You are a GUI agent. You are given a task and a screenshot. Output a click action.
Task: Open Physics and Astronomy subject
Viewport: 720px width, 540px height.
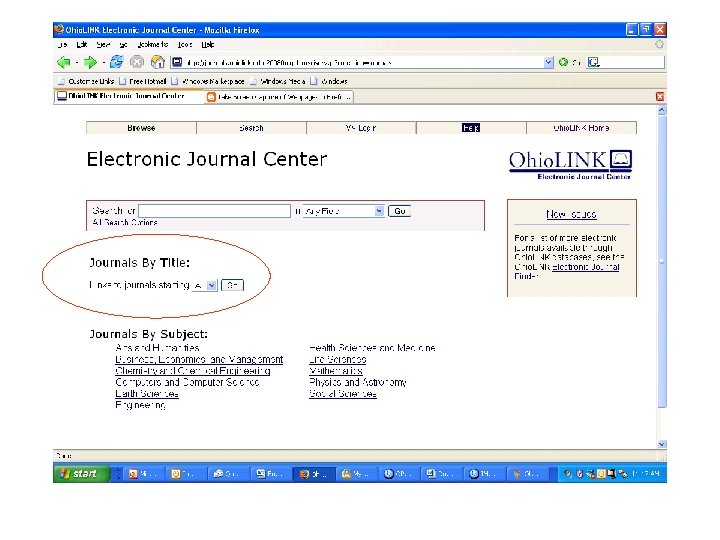pyautogui.click(x=358, y=382)
